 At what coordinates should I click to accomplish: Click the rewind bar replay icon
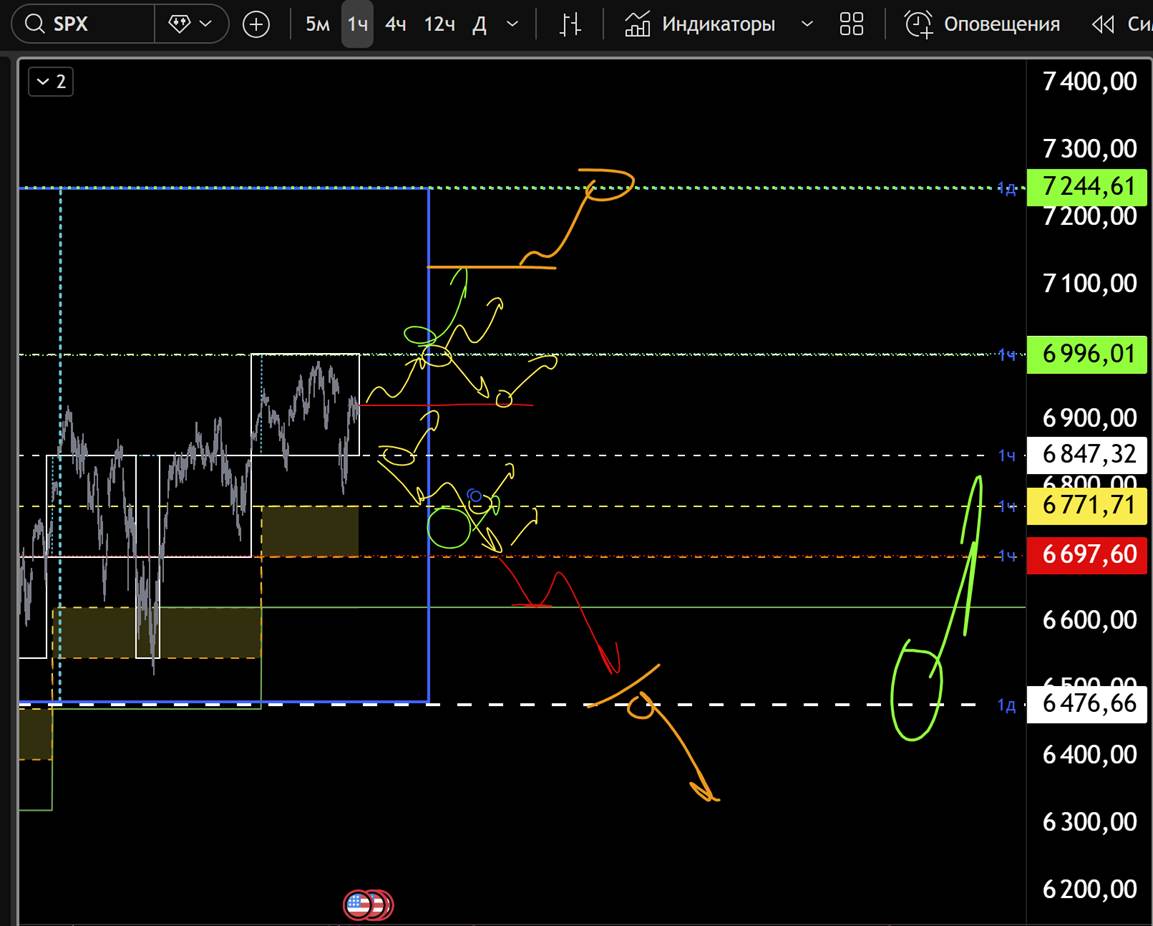(x=1103, y=24)
